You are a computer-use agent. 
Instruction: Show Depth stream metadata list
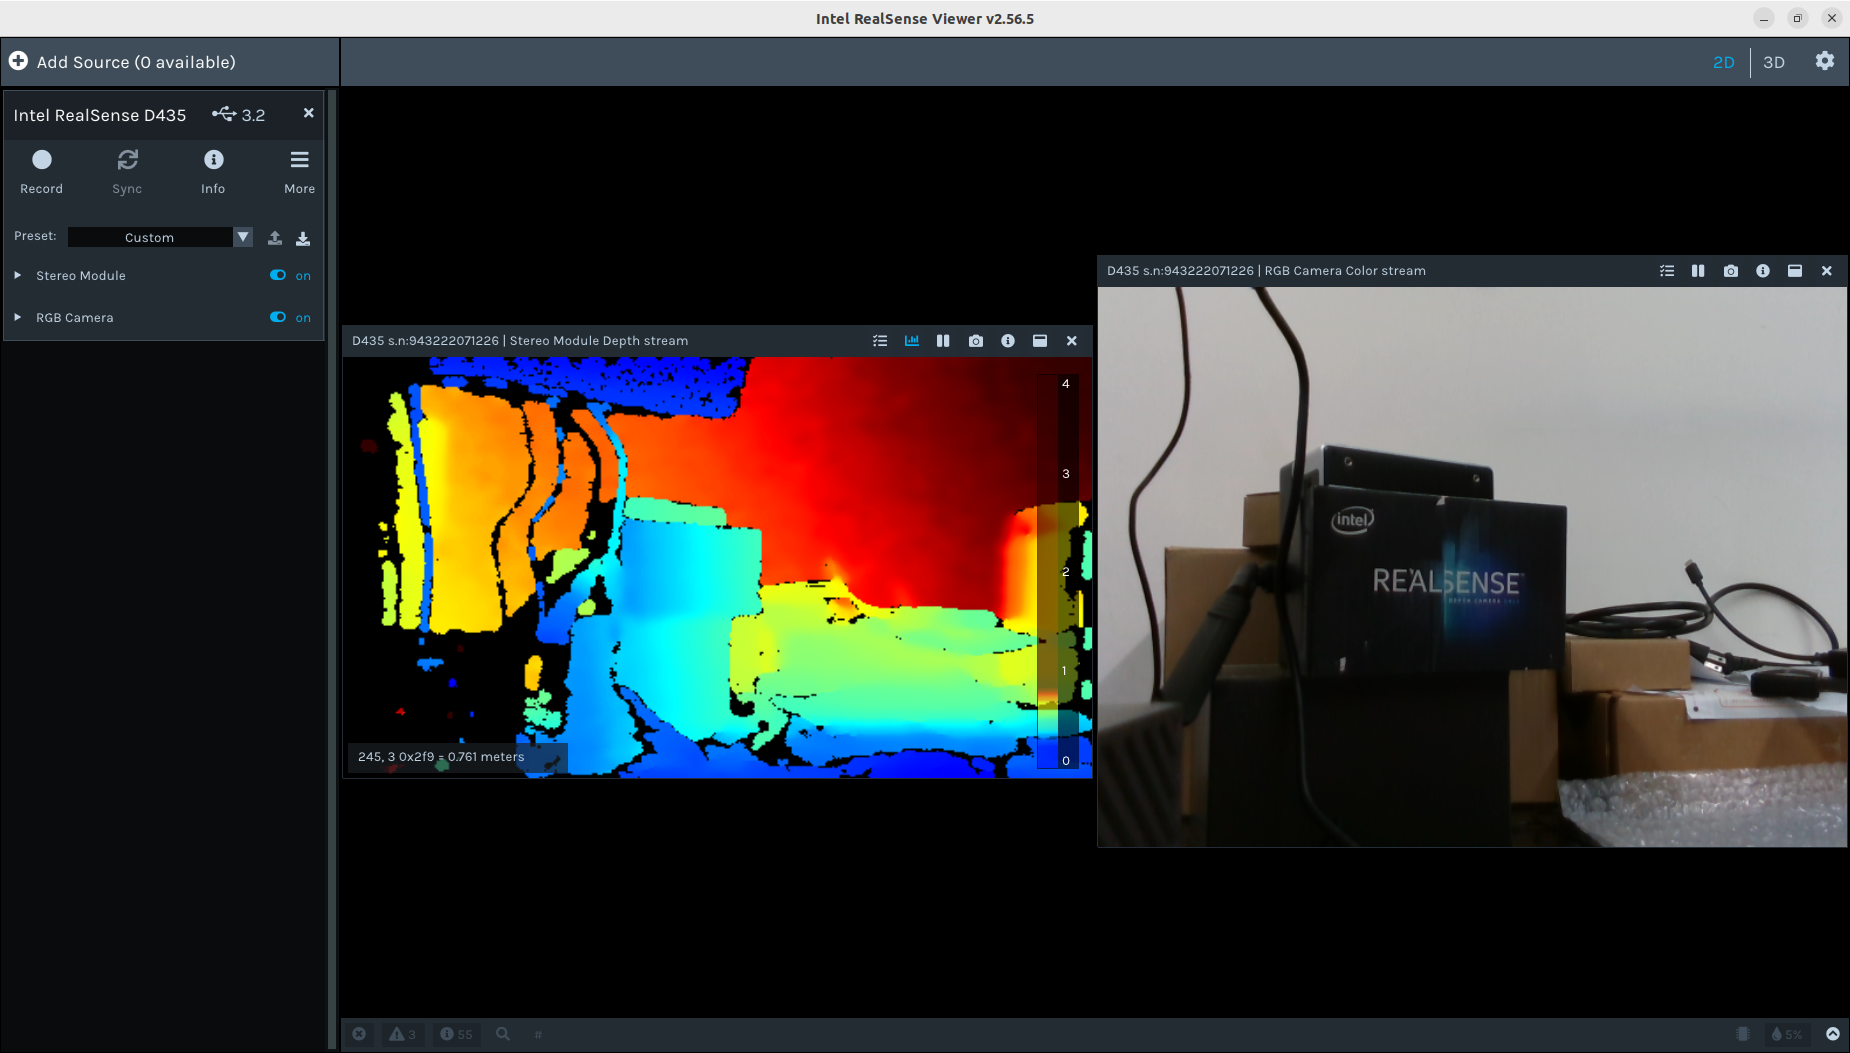click(880, 341)
